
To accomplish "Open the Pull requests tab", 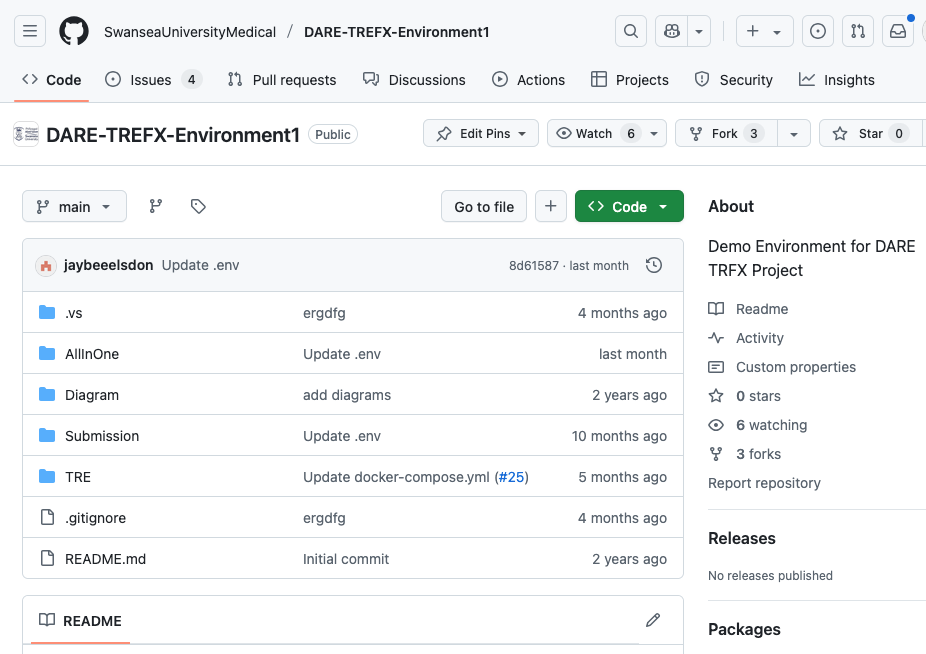I will [x=282, y=80].
